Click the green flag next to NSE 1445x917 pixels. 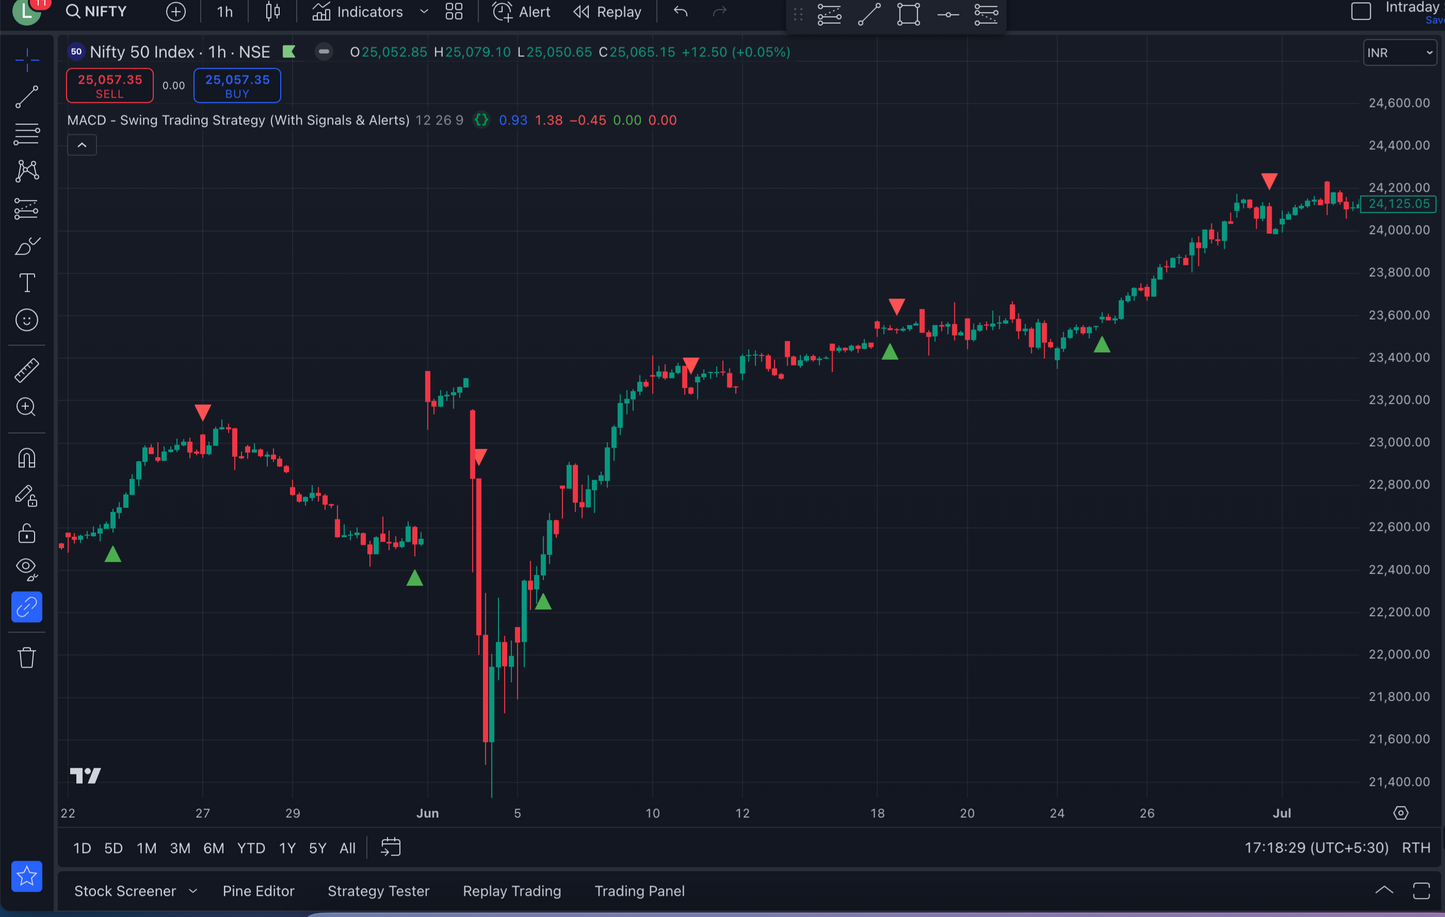click(289, 52)
